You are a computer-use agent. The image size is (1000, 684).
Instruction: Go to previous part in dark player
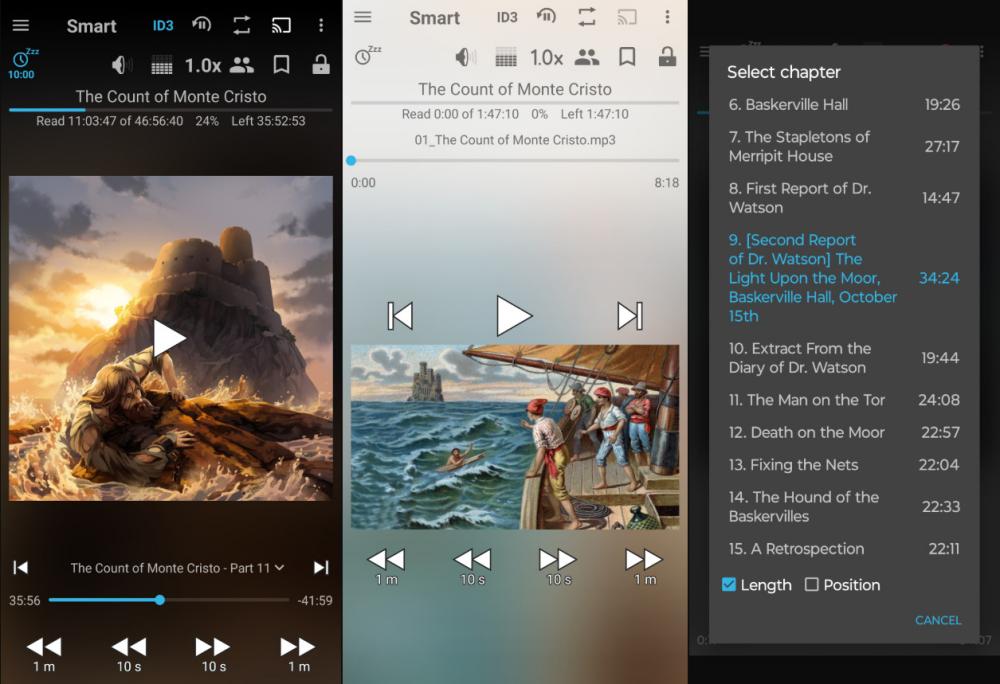(x=20, y=567)
